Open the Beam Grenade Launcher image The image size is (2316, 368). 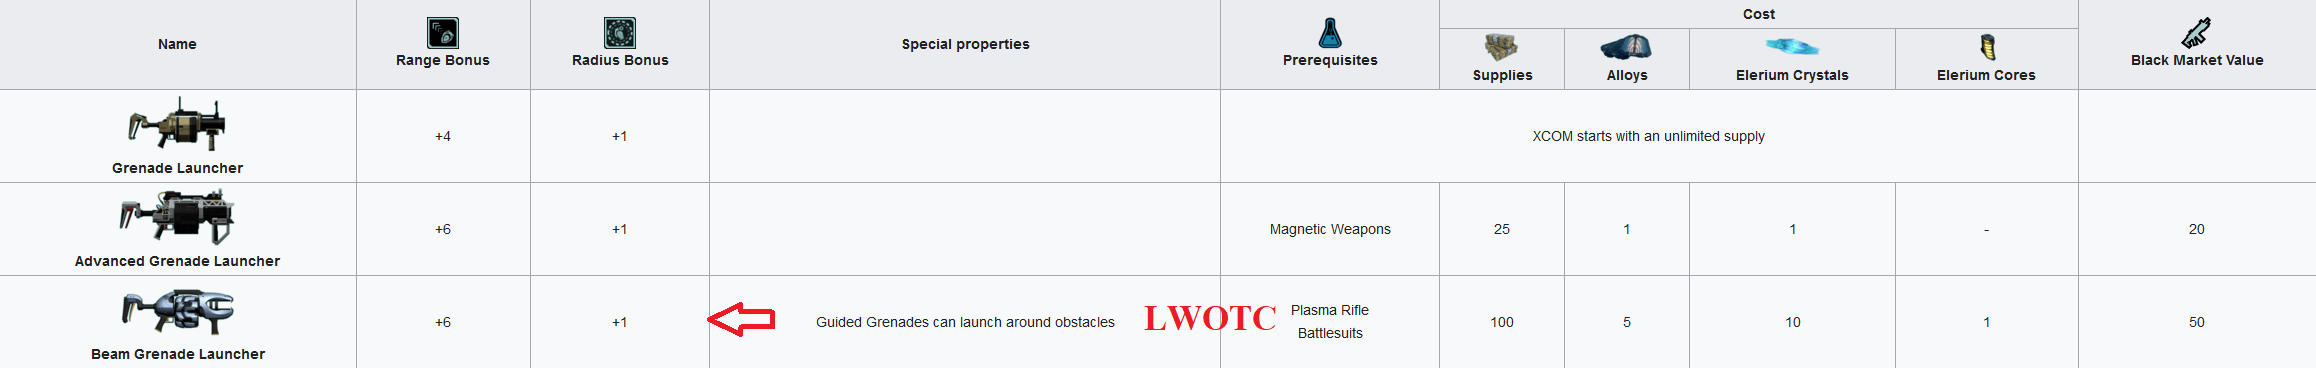click(177, 311)
